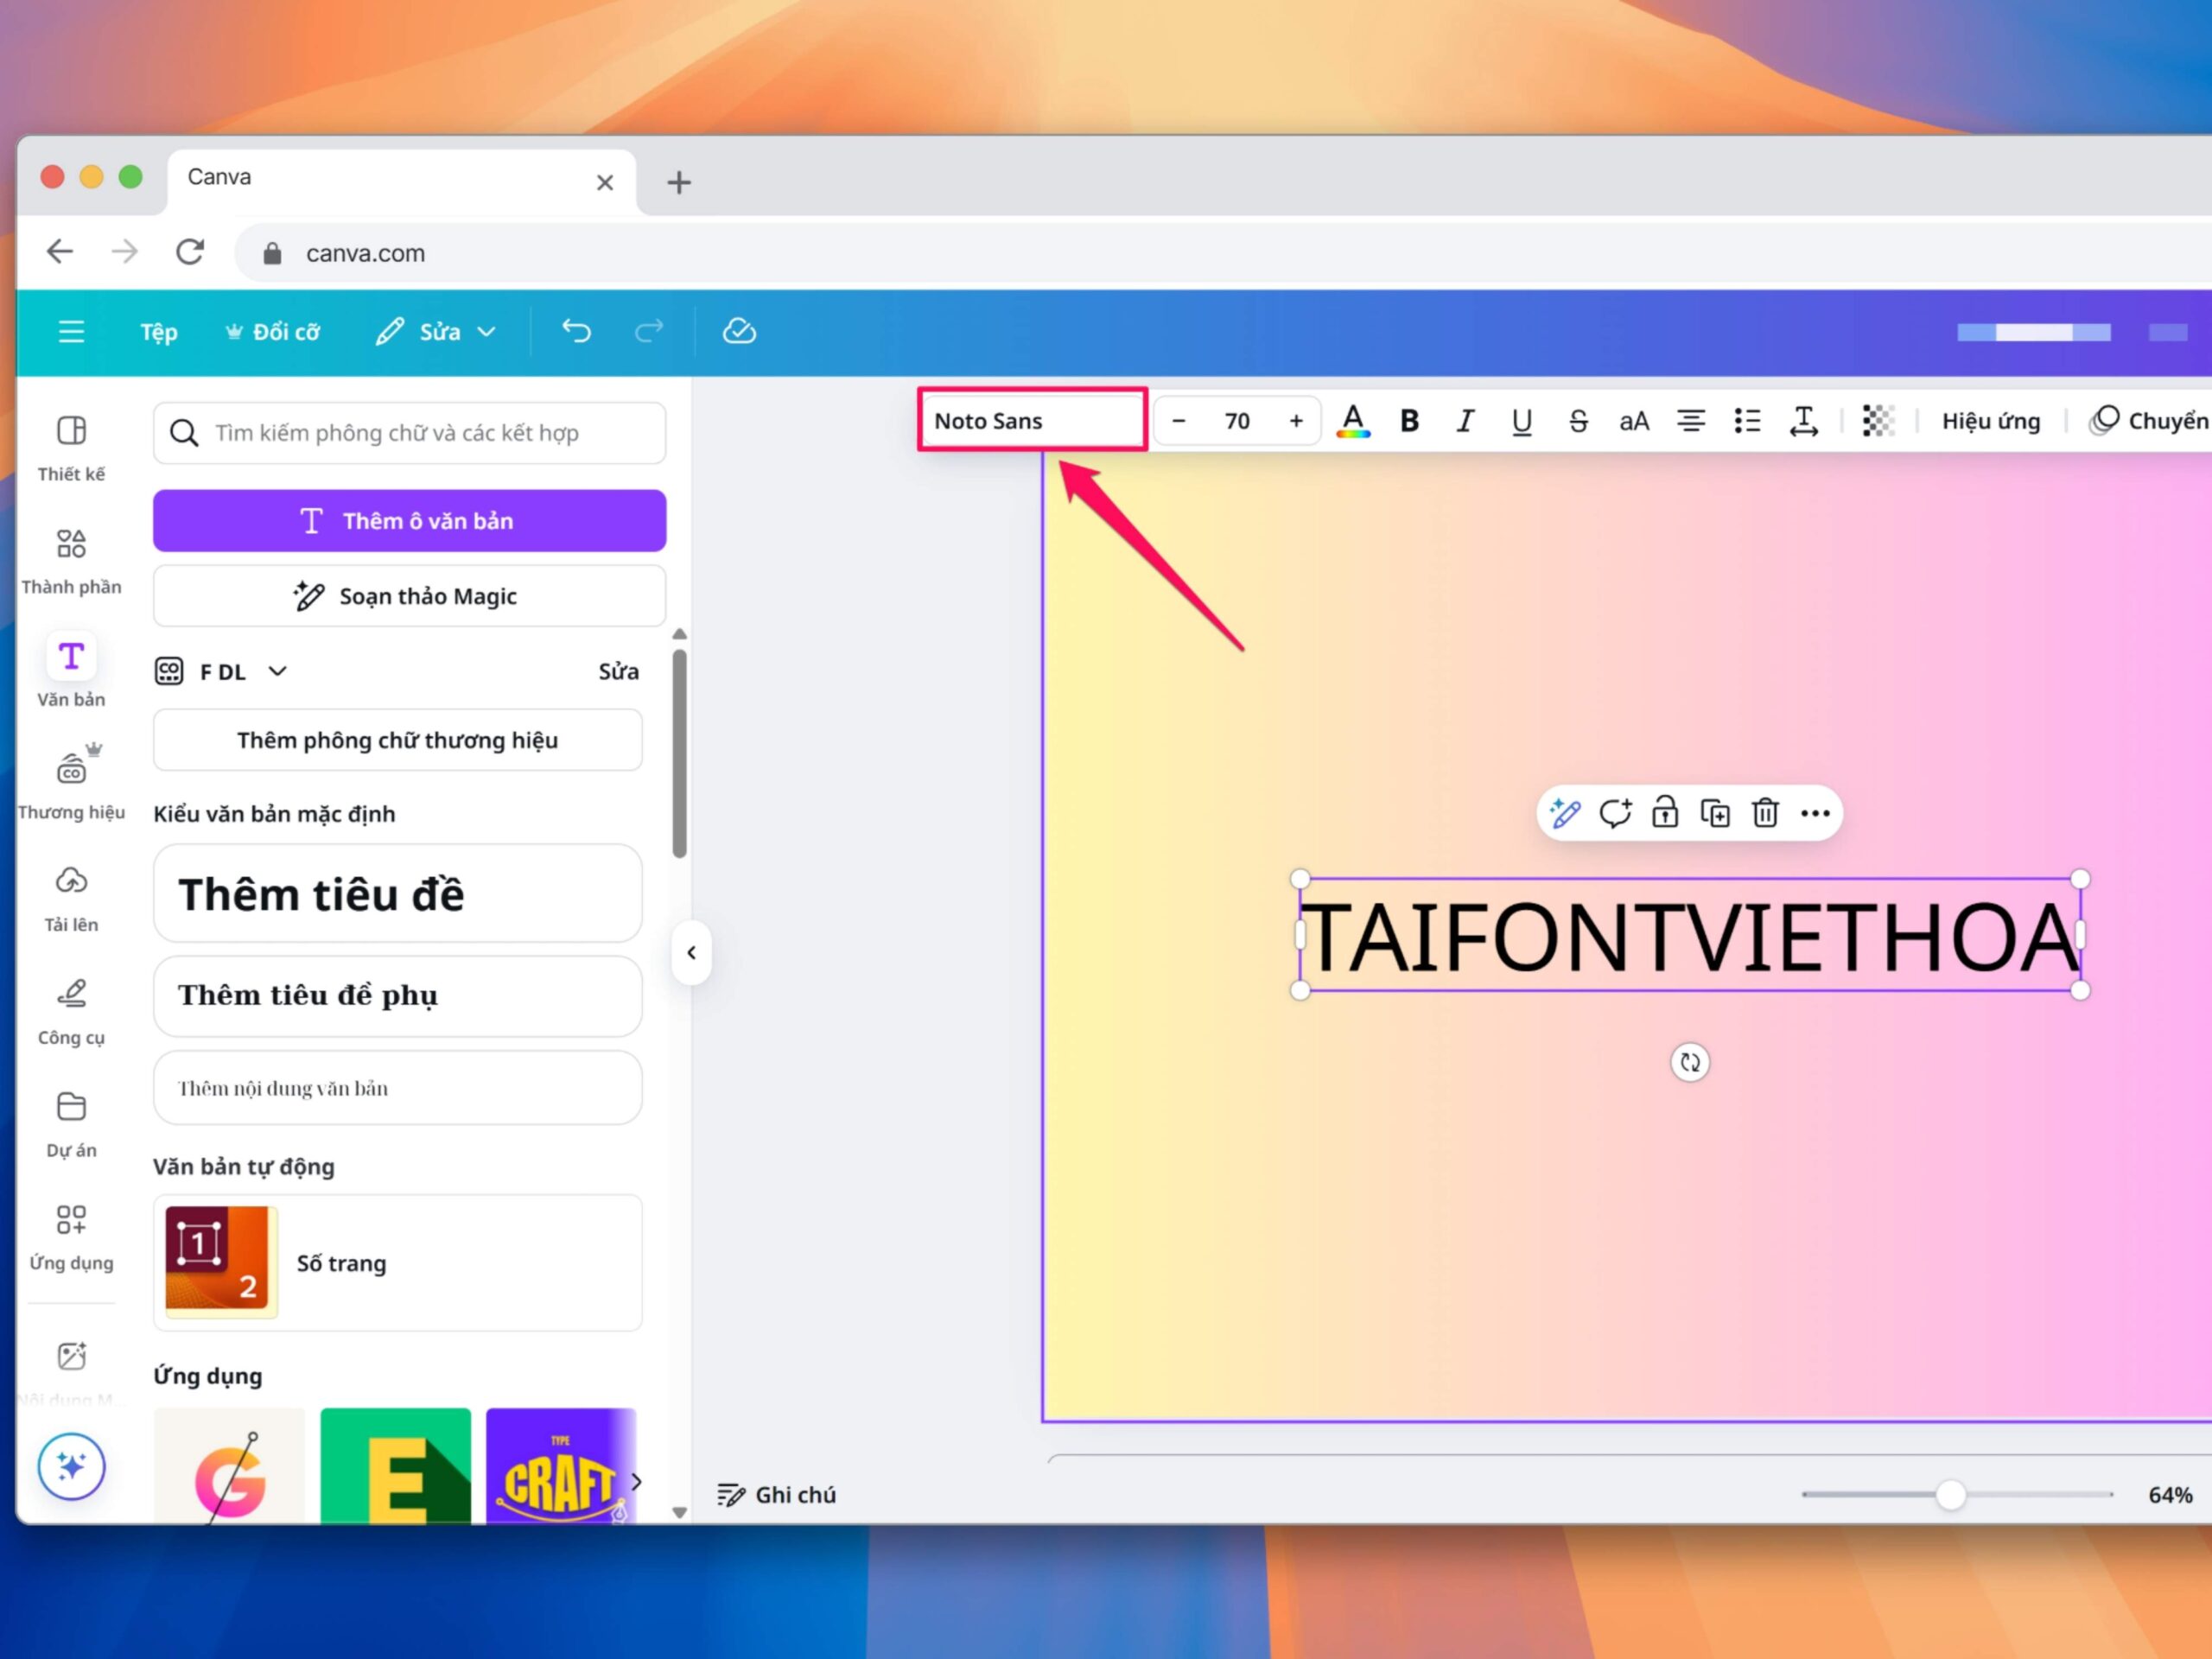Add a comment to the text
Viewport: 2212px width, 1659px height.
tap(1615, 813)
